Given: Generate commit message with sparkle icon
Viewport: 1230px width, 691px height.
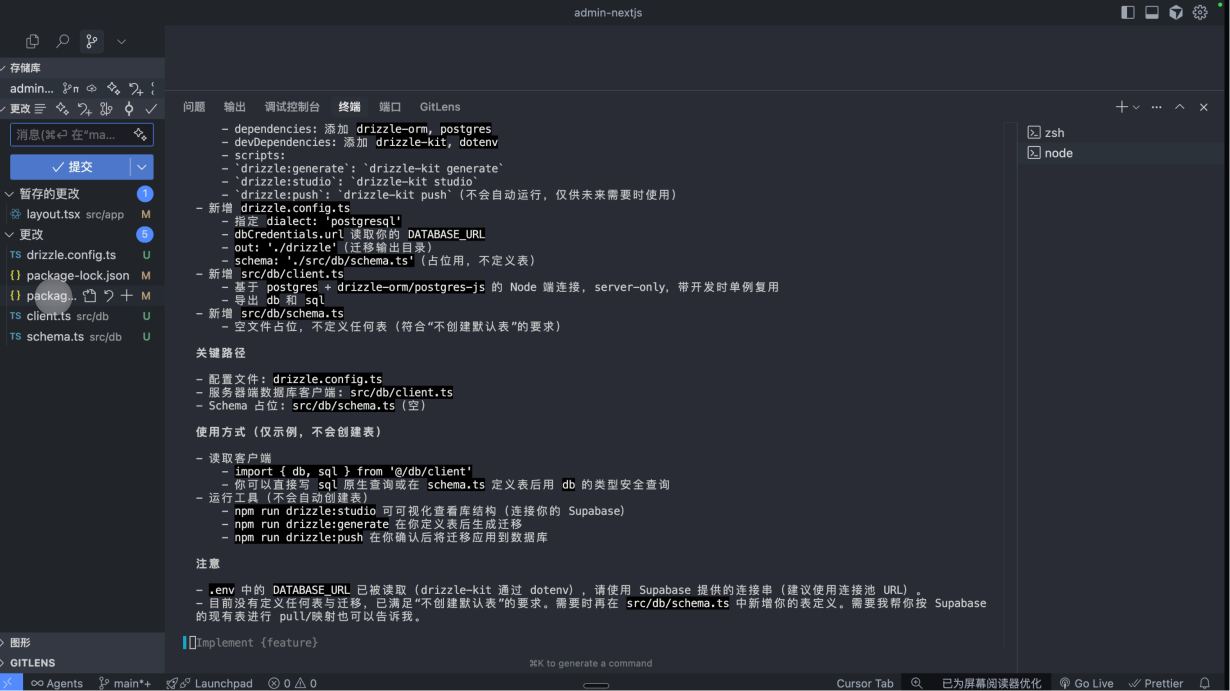Looking at the screenshot, I should point(141,134).
